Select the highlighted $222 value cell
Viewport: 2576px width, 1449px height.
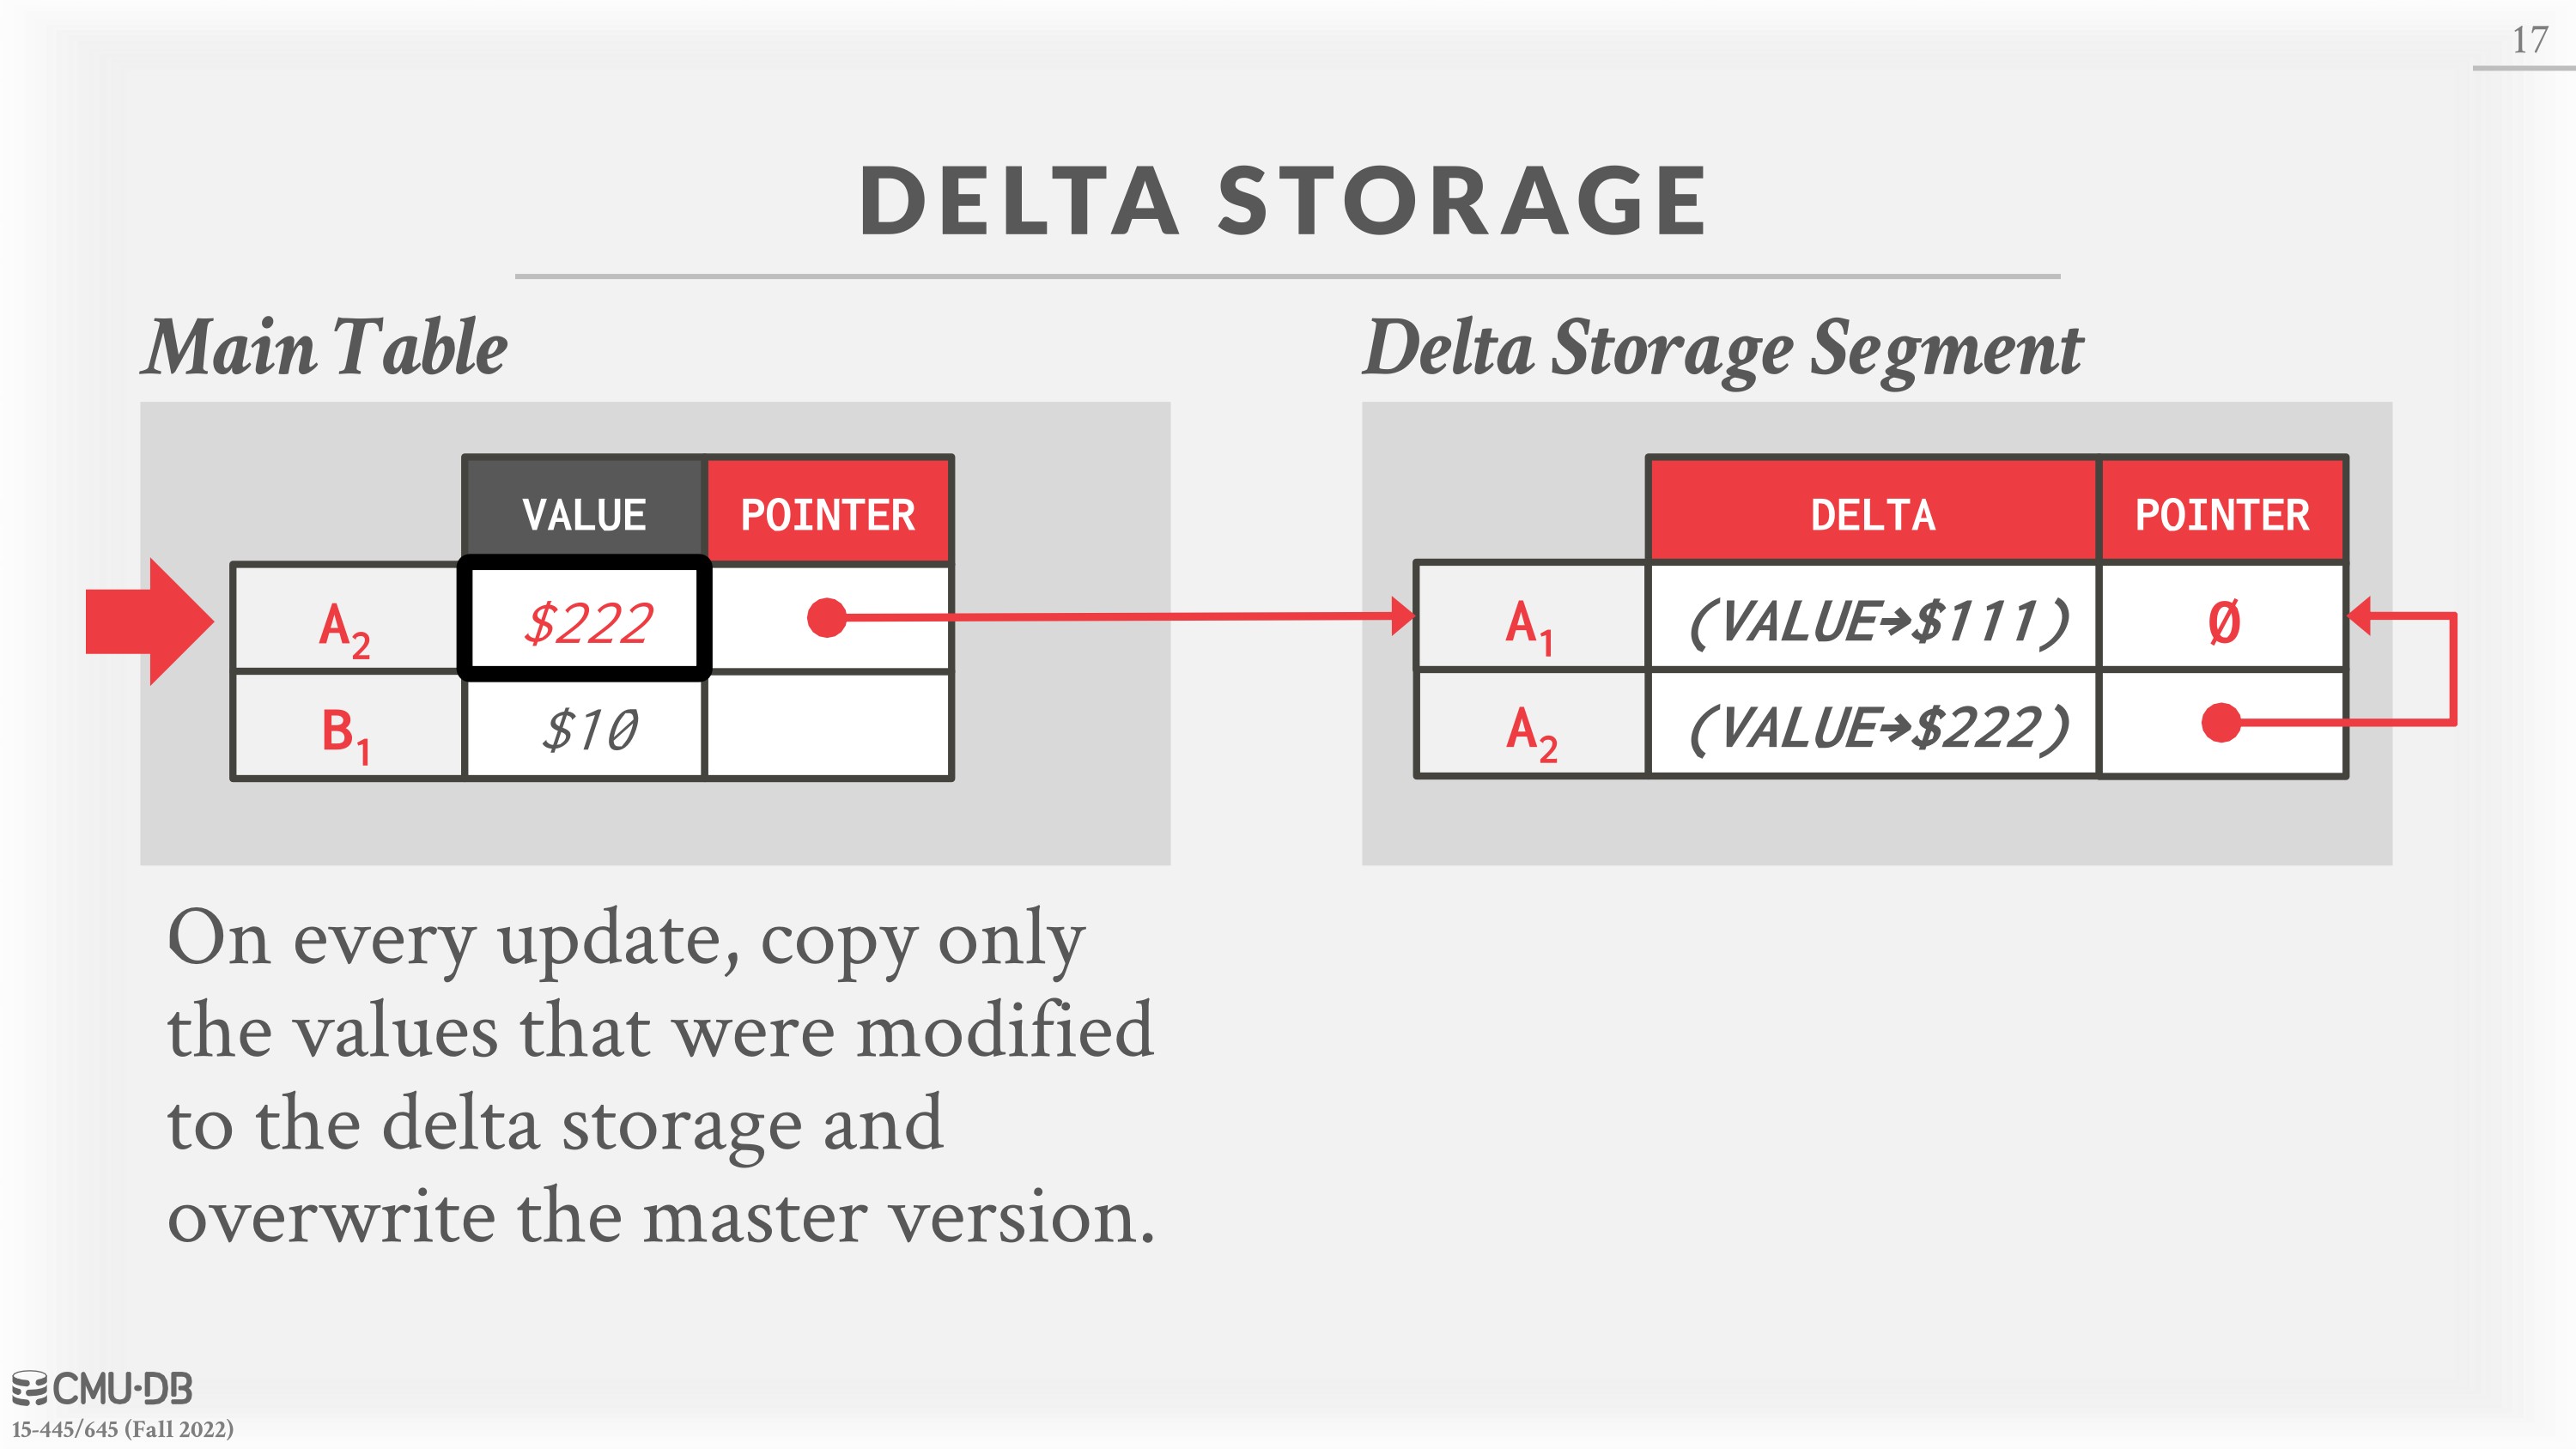tap(585, 619)
